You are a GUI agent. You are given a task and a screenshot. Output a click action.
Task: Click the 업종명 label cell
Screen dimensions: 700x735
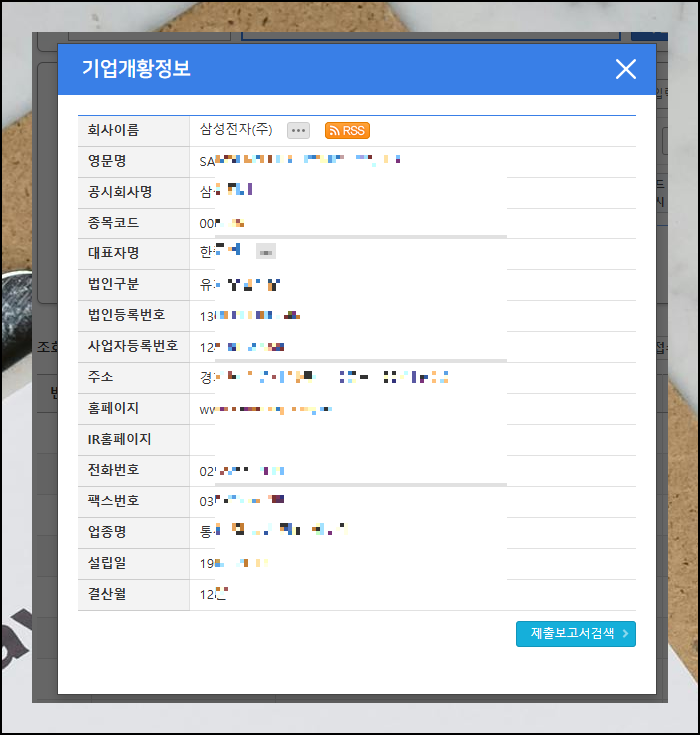coord(134,532)
